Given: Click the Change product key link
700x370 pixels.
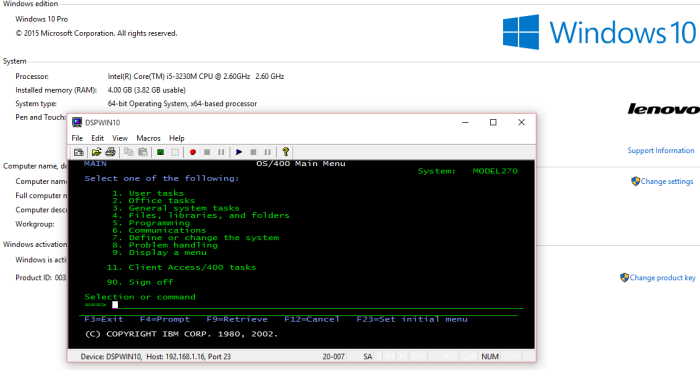Looking at the screenshot, I should point(662,278).
